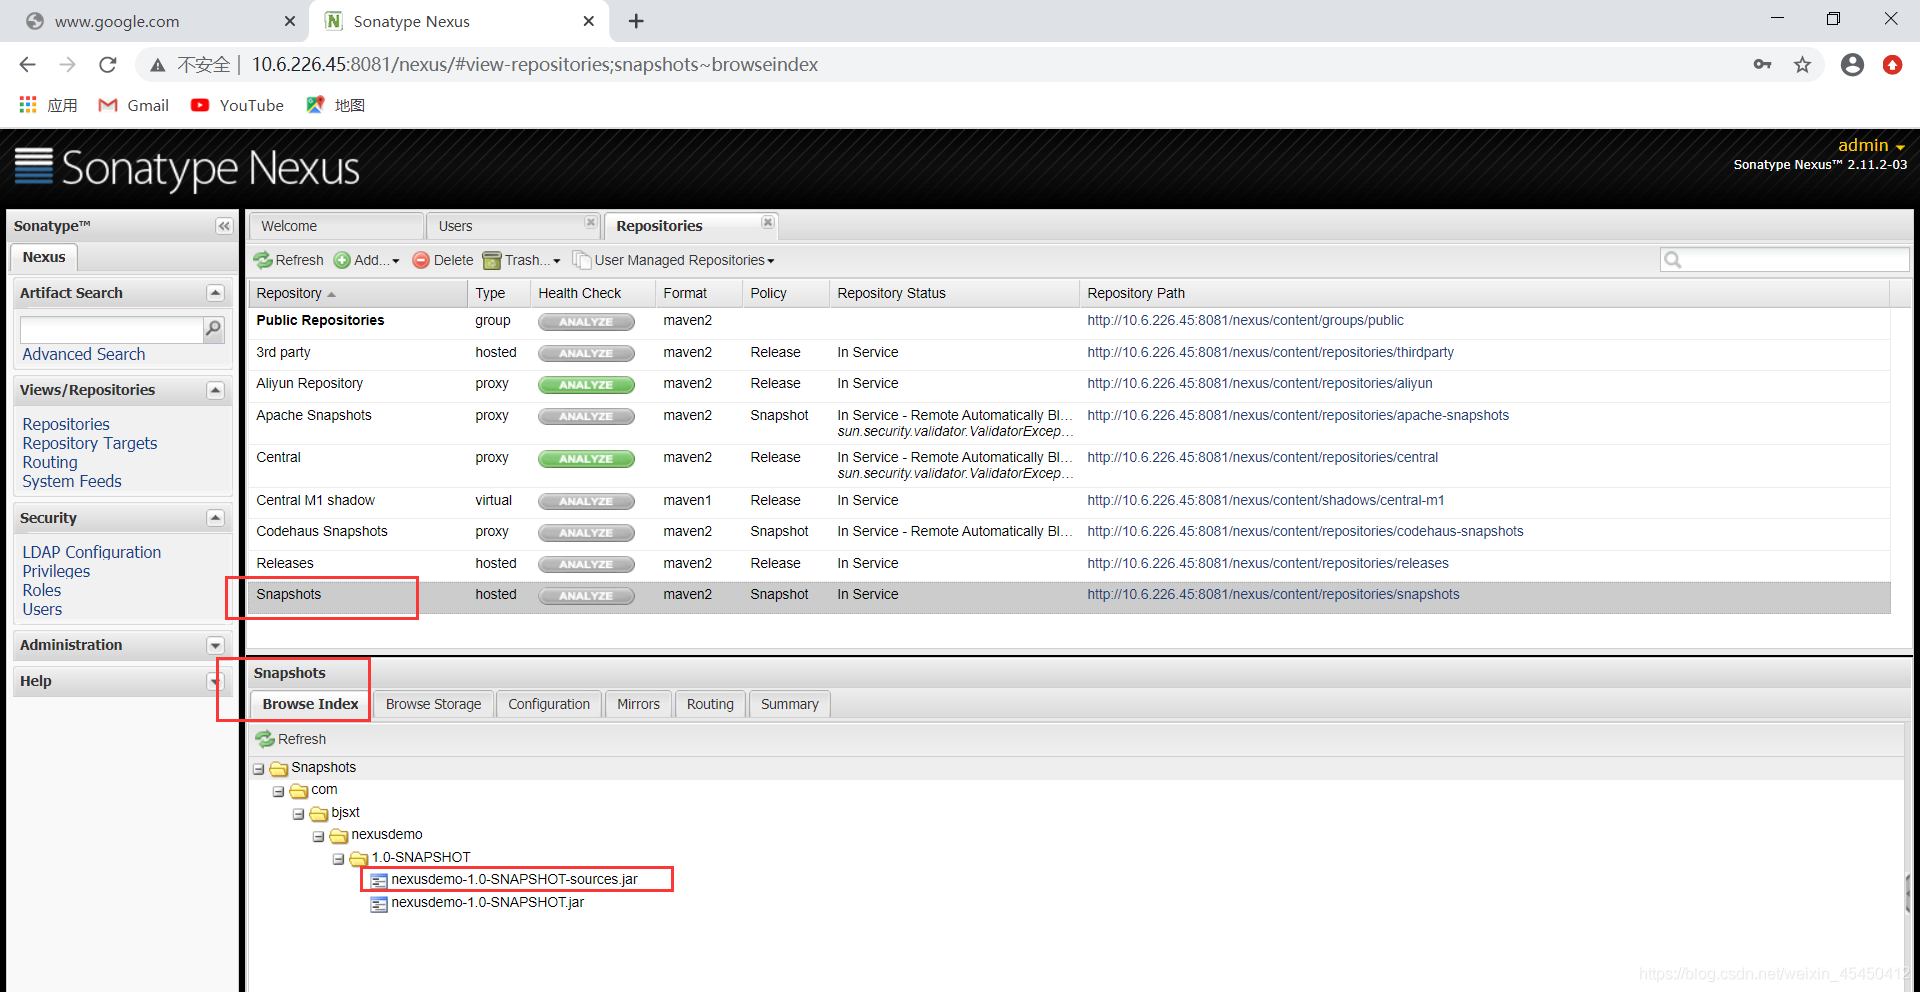The height and width of the screenshot is (992, 1920).
Task: Collapse the 1.0-SNAPSHOT tree folder
Action: pos(338,859)
